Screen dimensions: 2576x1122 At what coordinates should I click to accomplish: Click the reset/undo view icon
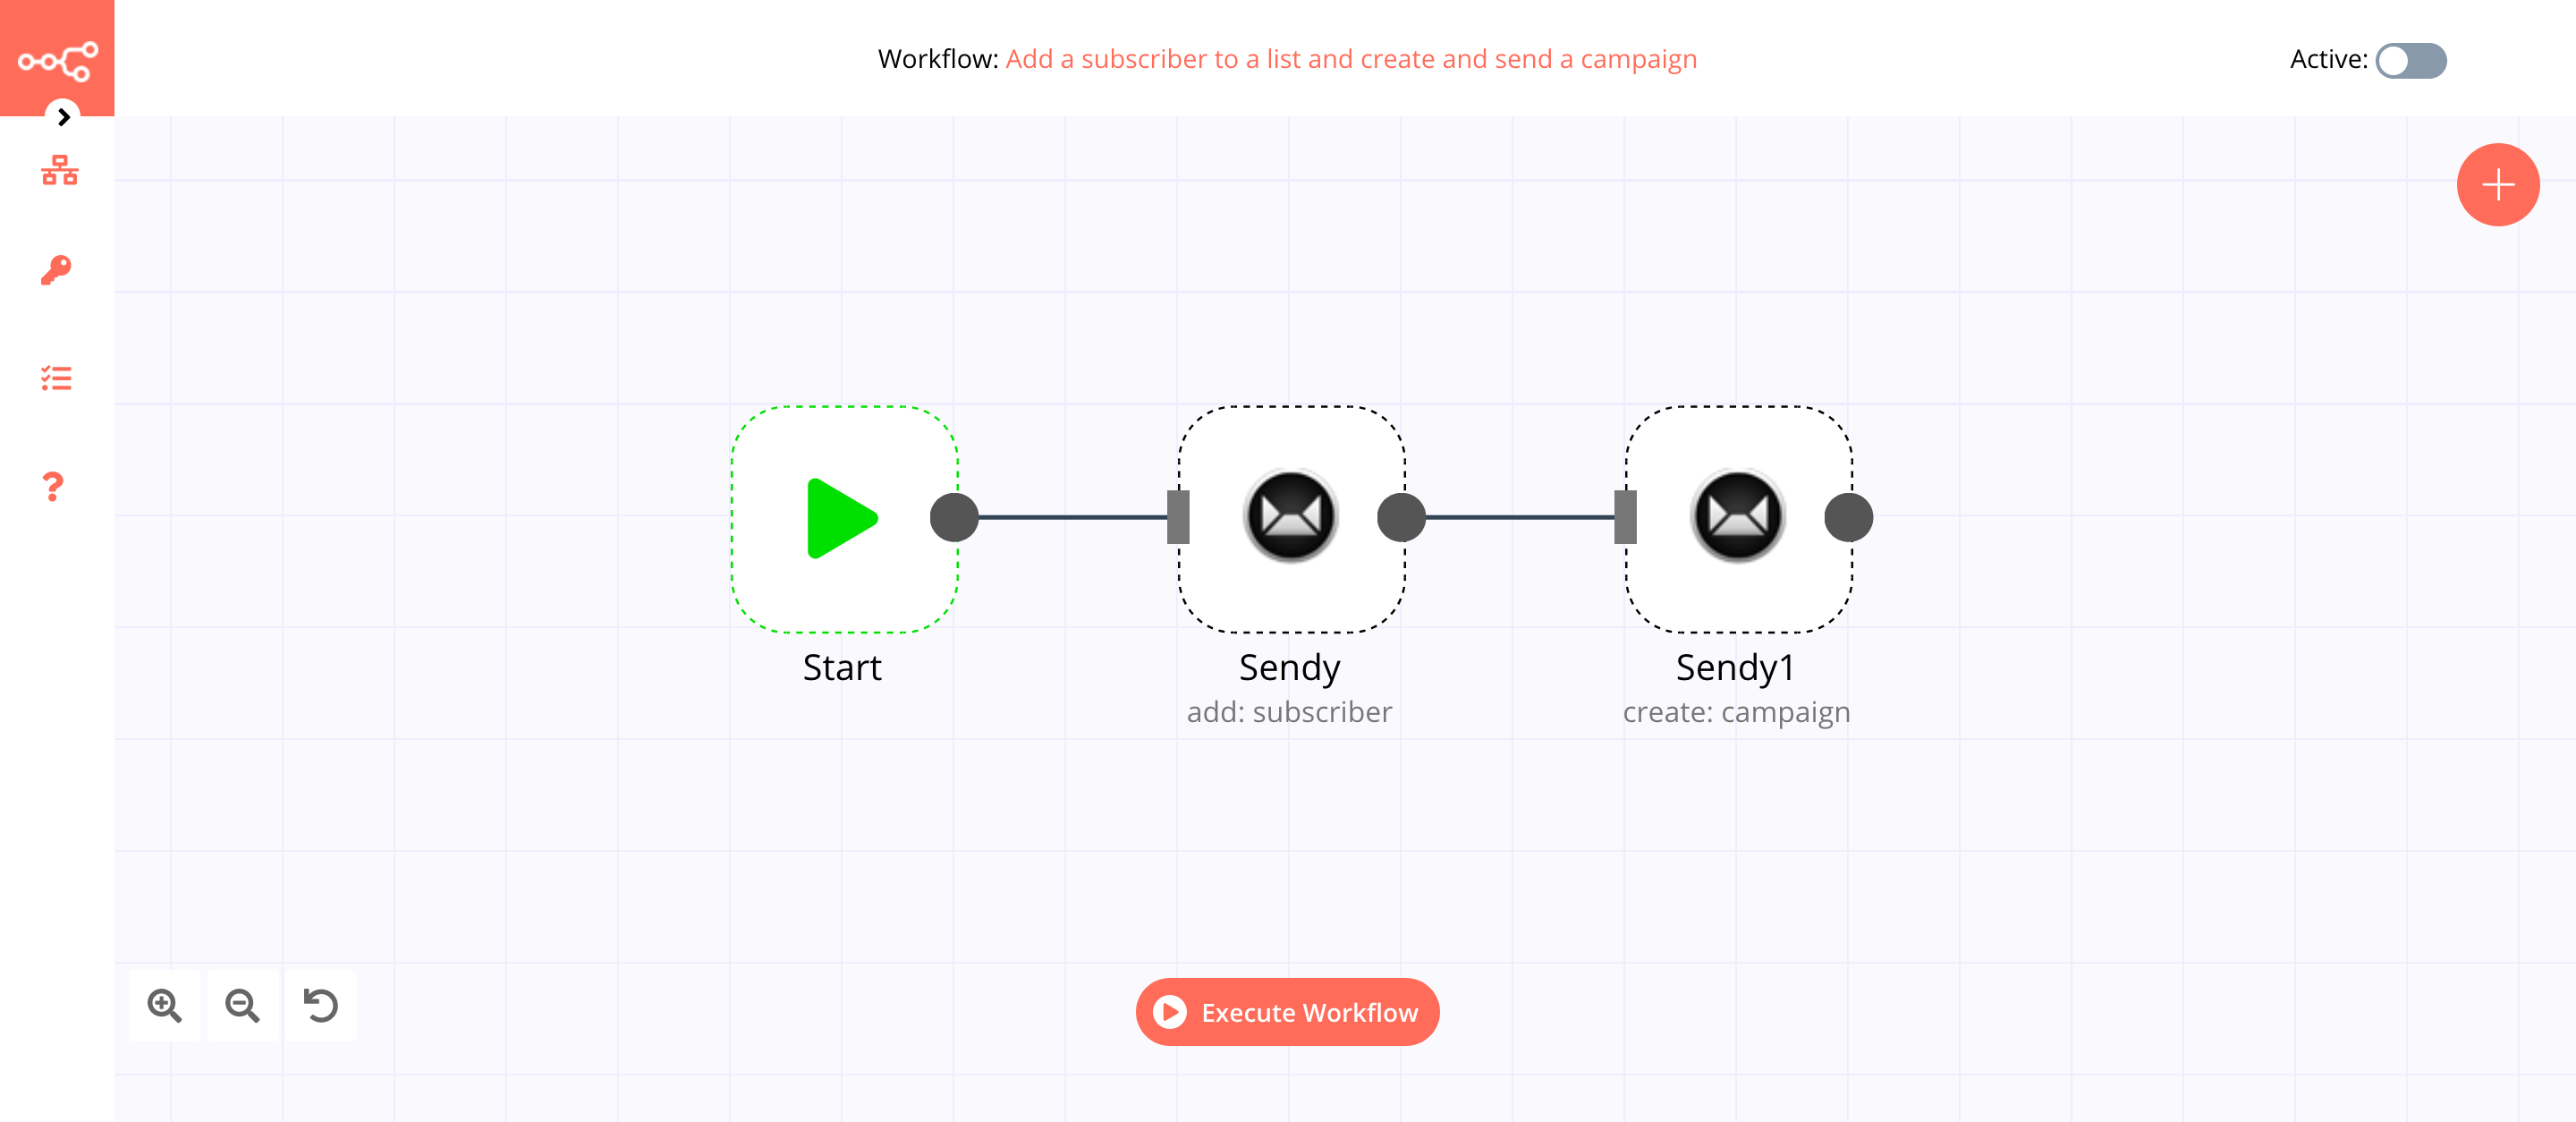[322, 1004]
